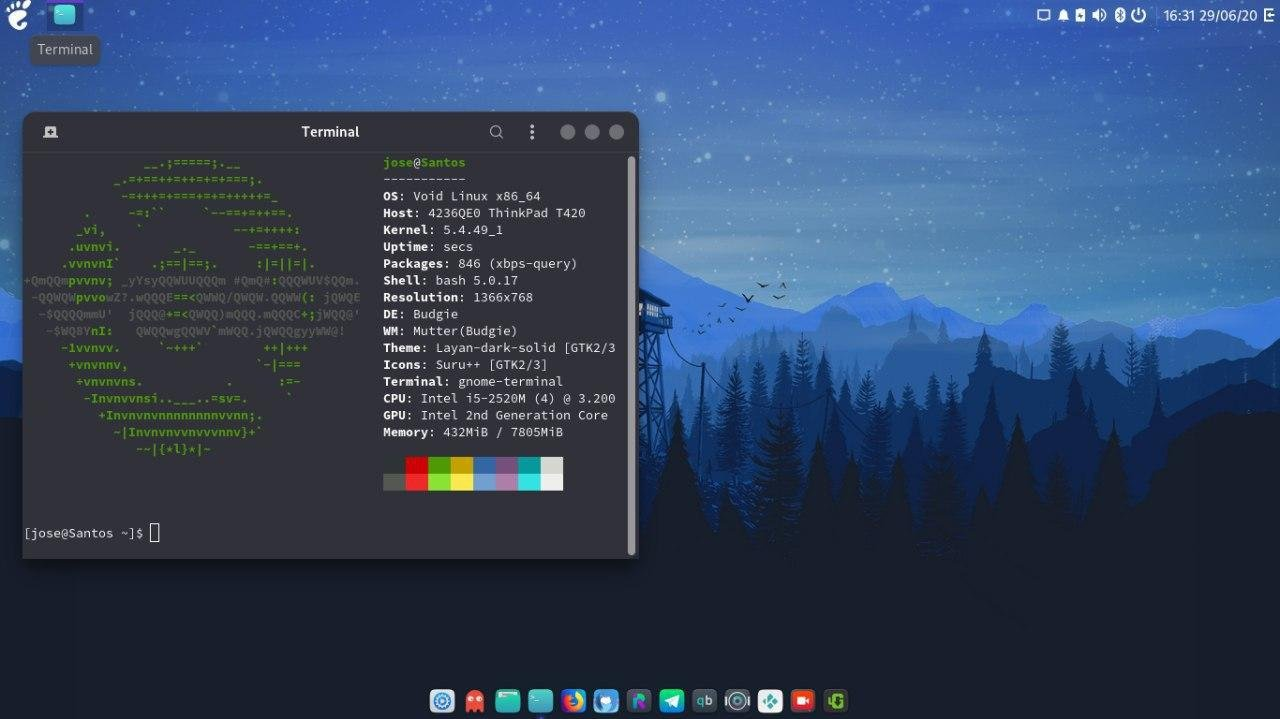Click the 'OS: Void Linux x86_64' line
1280x719 pixels.
pos(461,197)
